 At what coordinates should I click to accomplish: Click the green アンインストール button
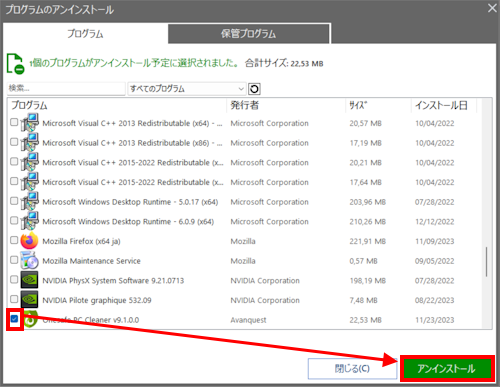tap(447, 369)
